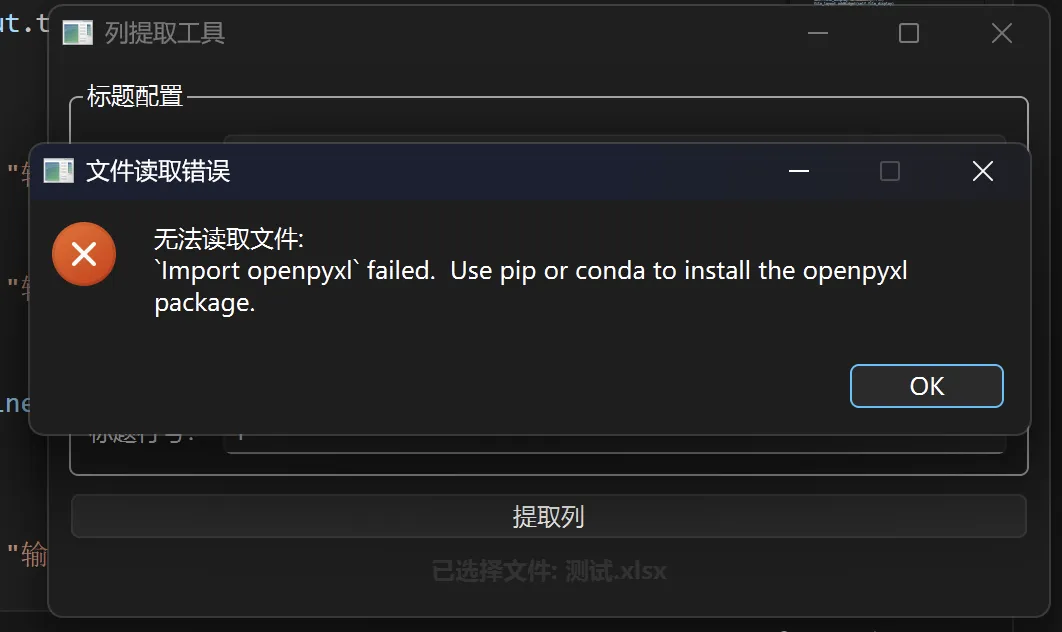Focus the input field hidden below the dialog
The height and width of the screenshot is (632, 1062).
click(615, 443)
